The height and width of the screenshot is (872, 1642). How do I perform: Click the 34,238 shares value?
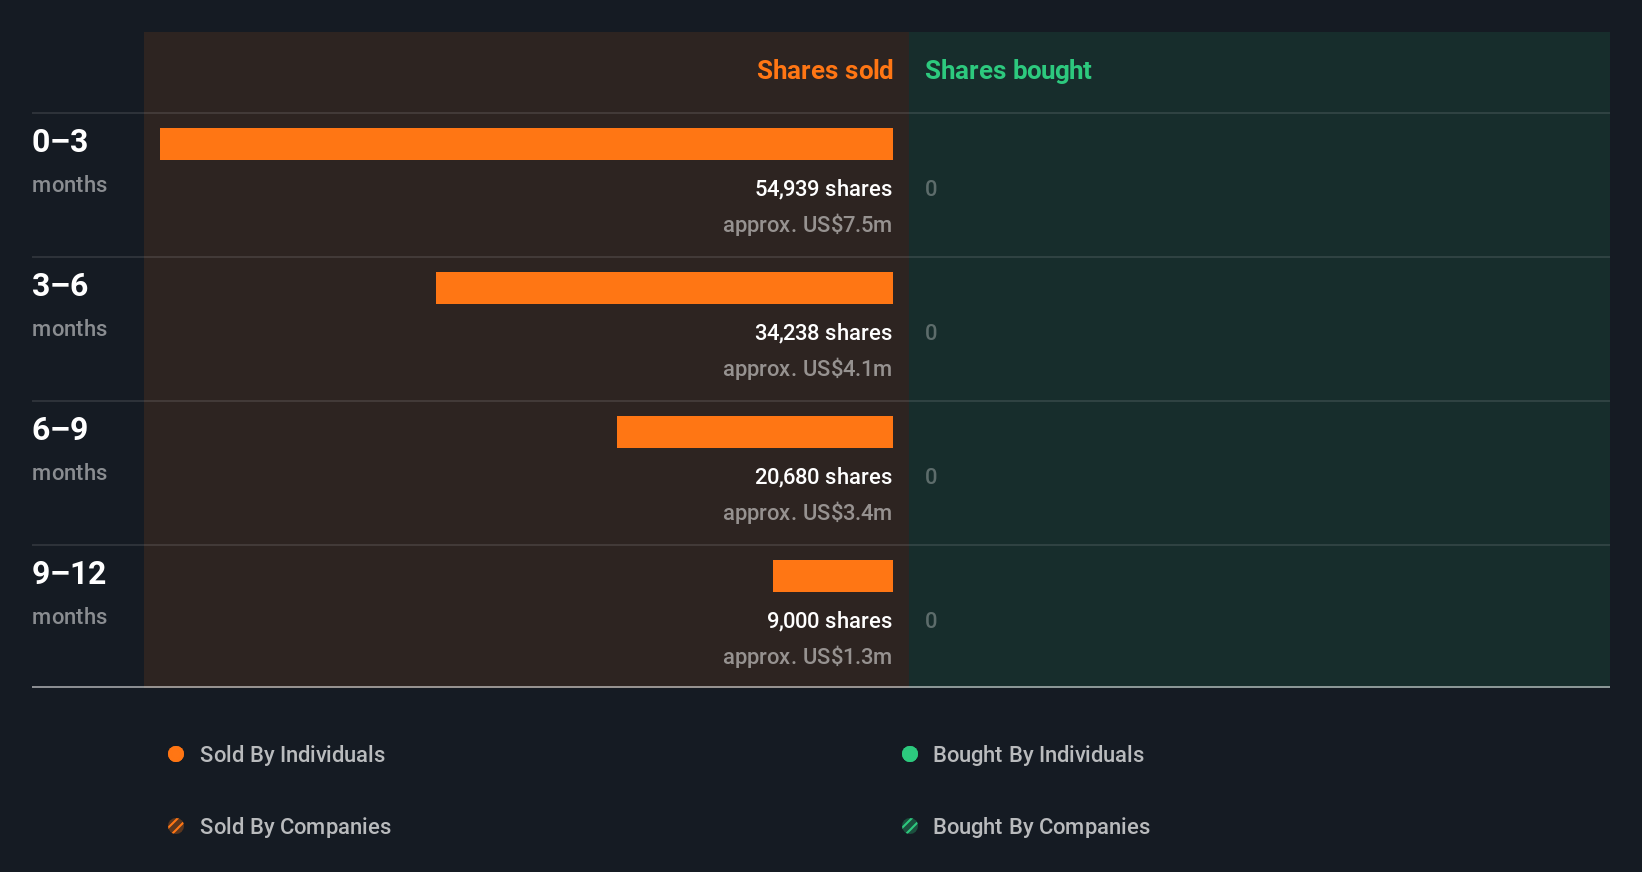coord(823,332)
